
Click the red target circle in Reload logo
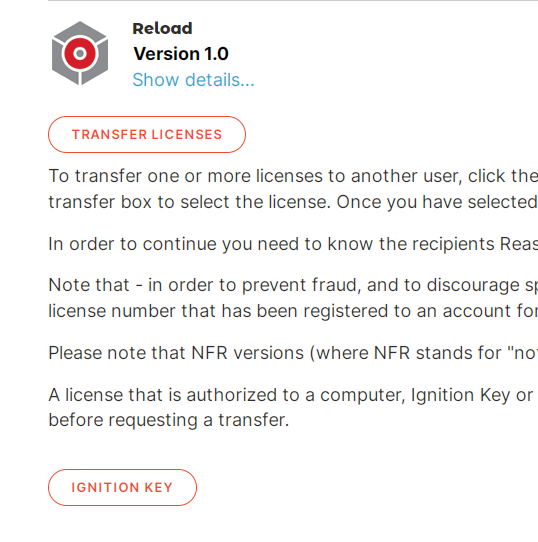(80, 53)
